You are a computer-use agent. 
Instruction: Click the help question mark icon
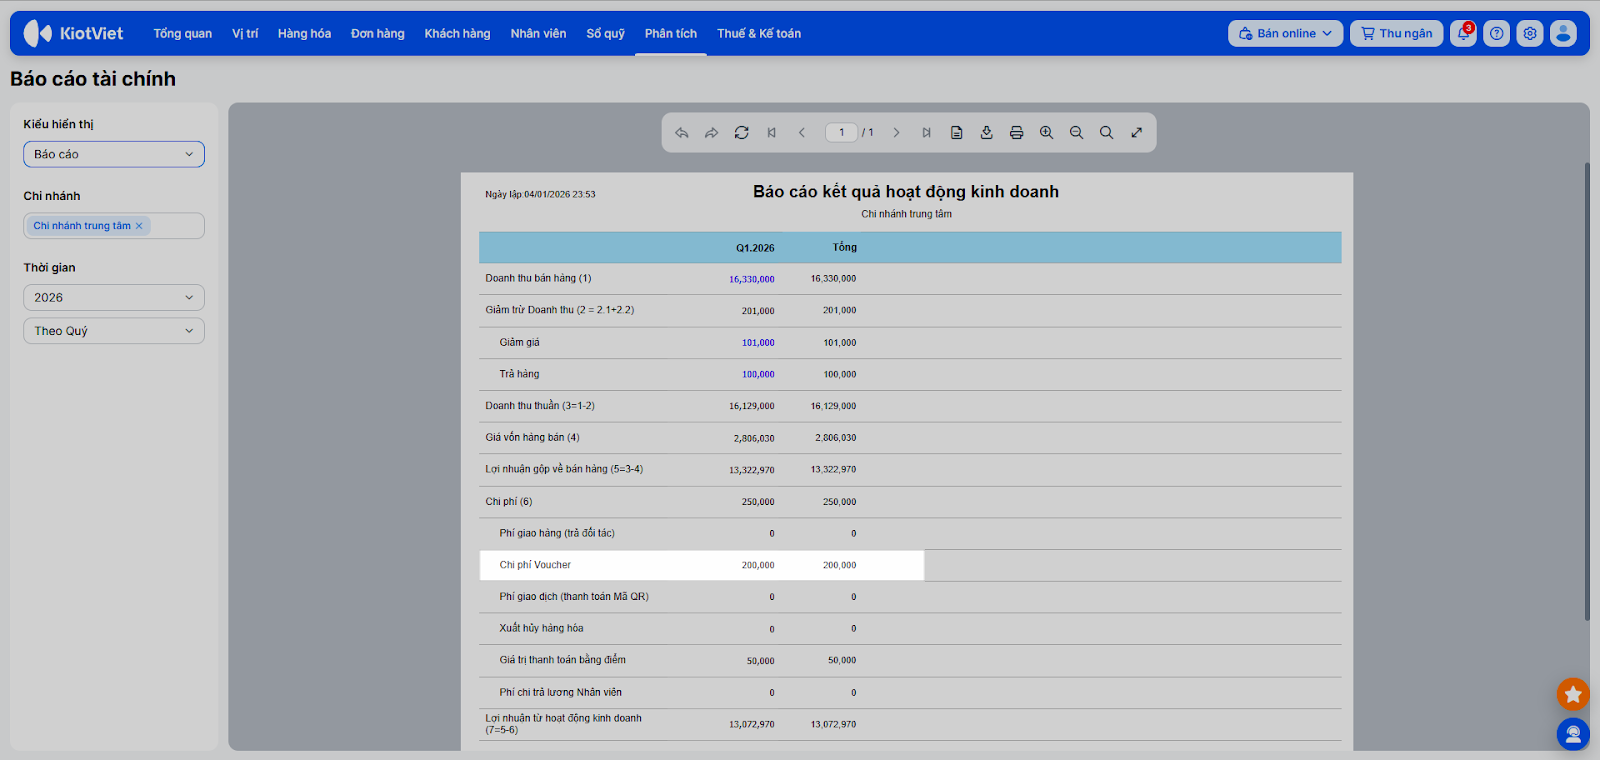(1496, 34)
